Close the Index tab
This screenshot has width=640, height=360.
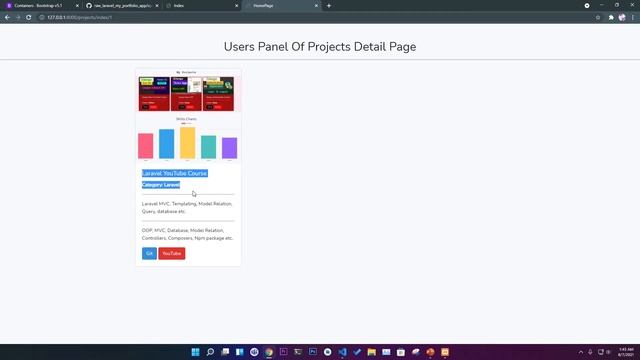coord(236,6)
